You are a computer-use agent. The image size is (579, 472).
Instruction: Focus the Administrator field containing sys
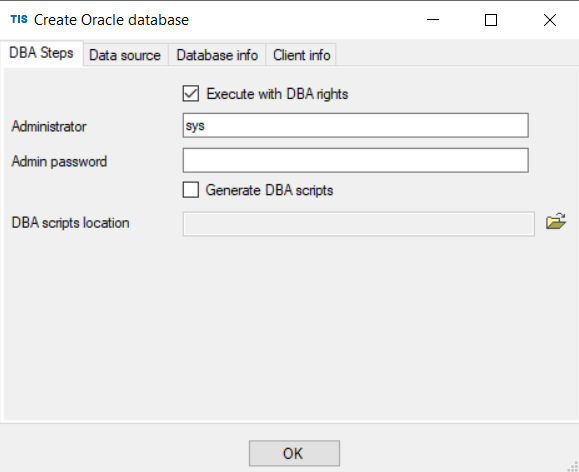click(356, 126)
